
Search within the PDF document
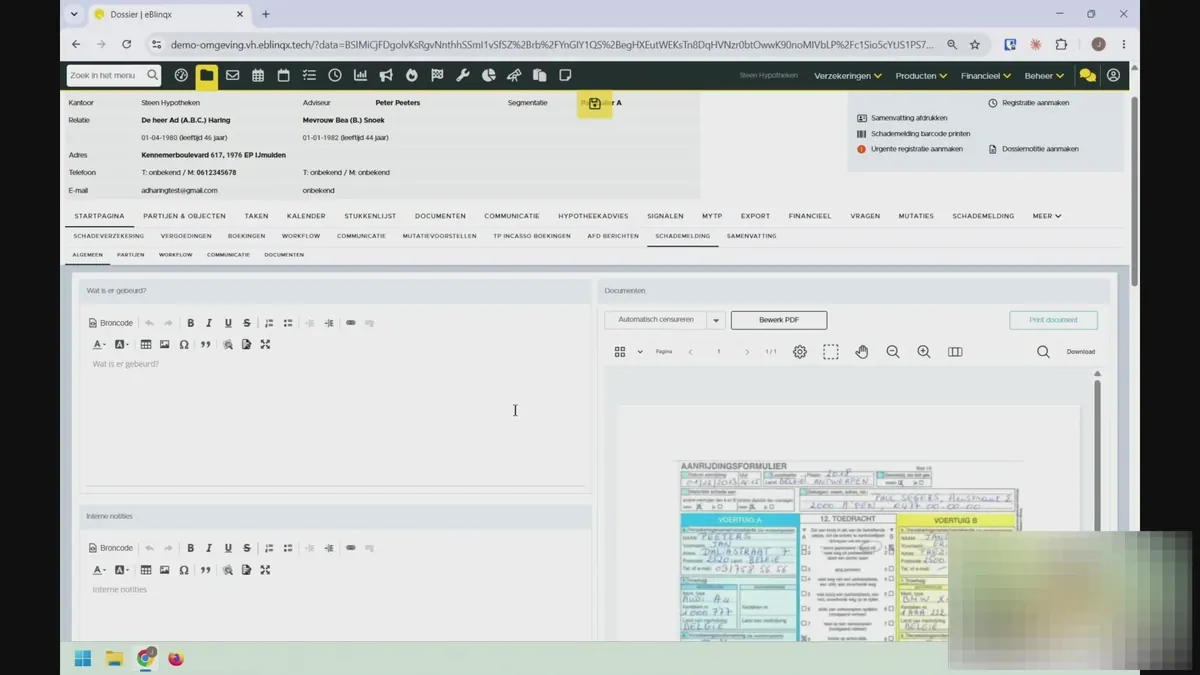click(1043, 352)
